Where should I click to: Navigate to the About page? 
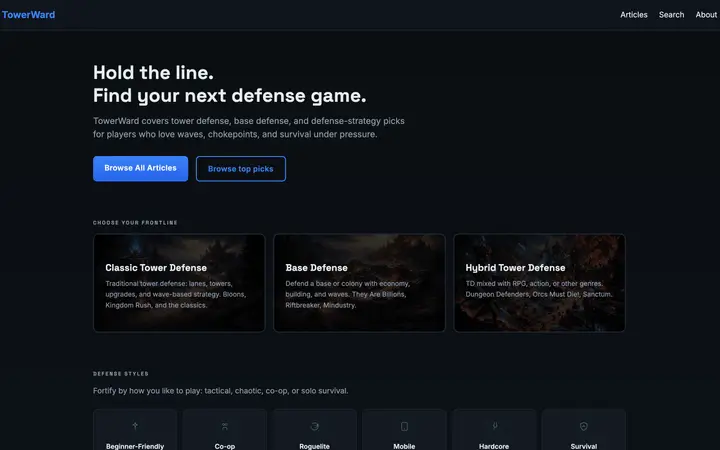[x=706, y=15]
